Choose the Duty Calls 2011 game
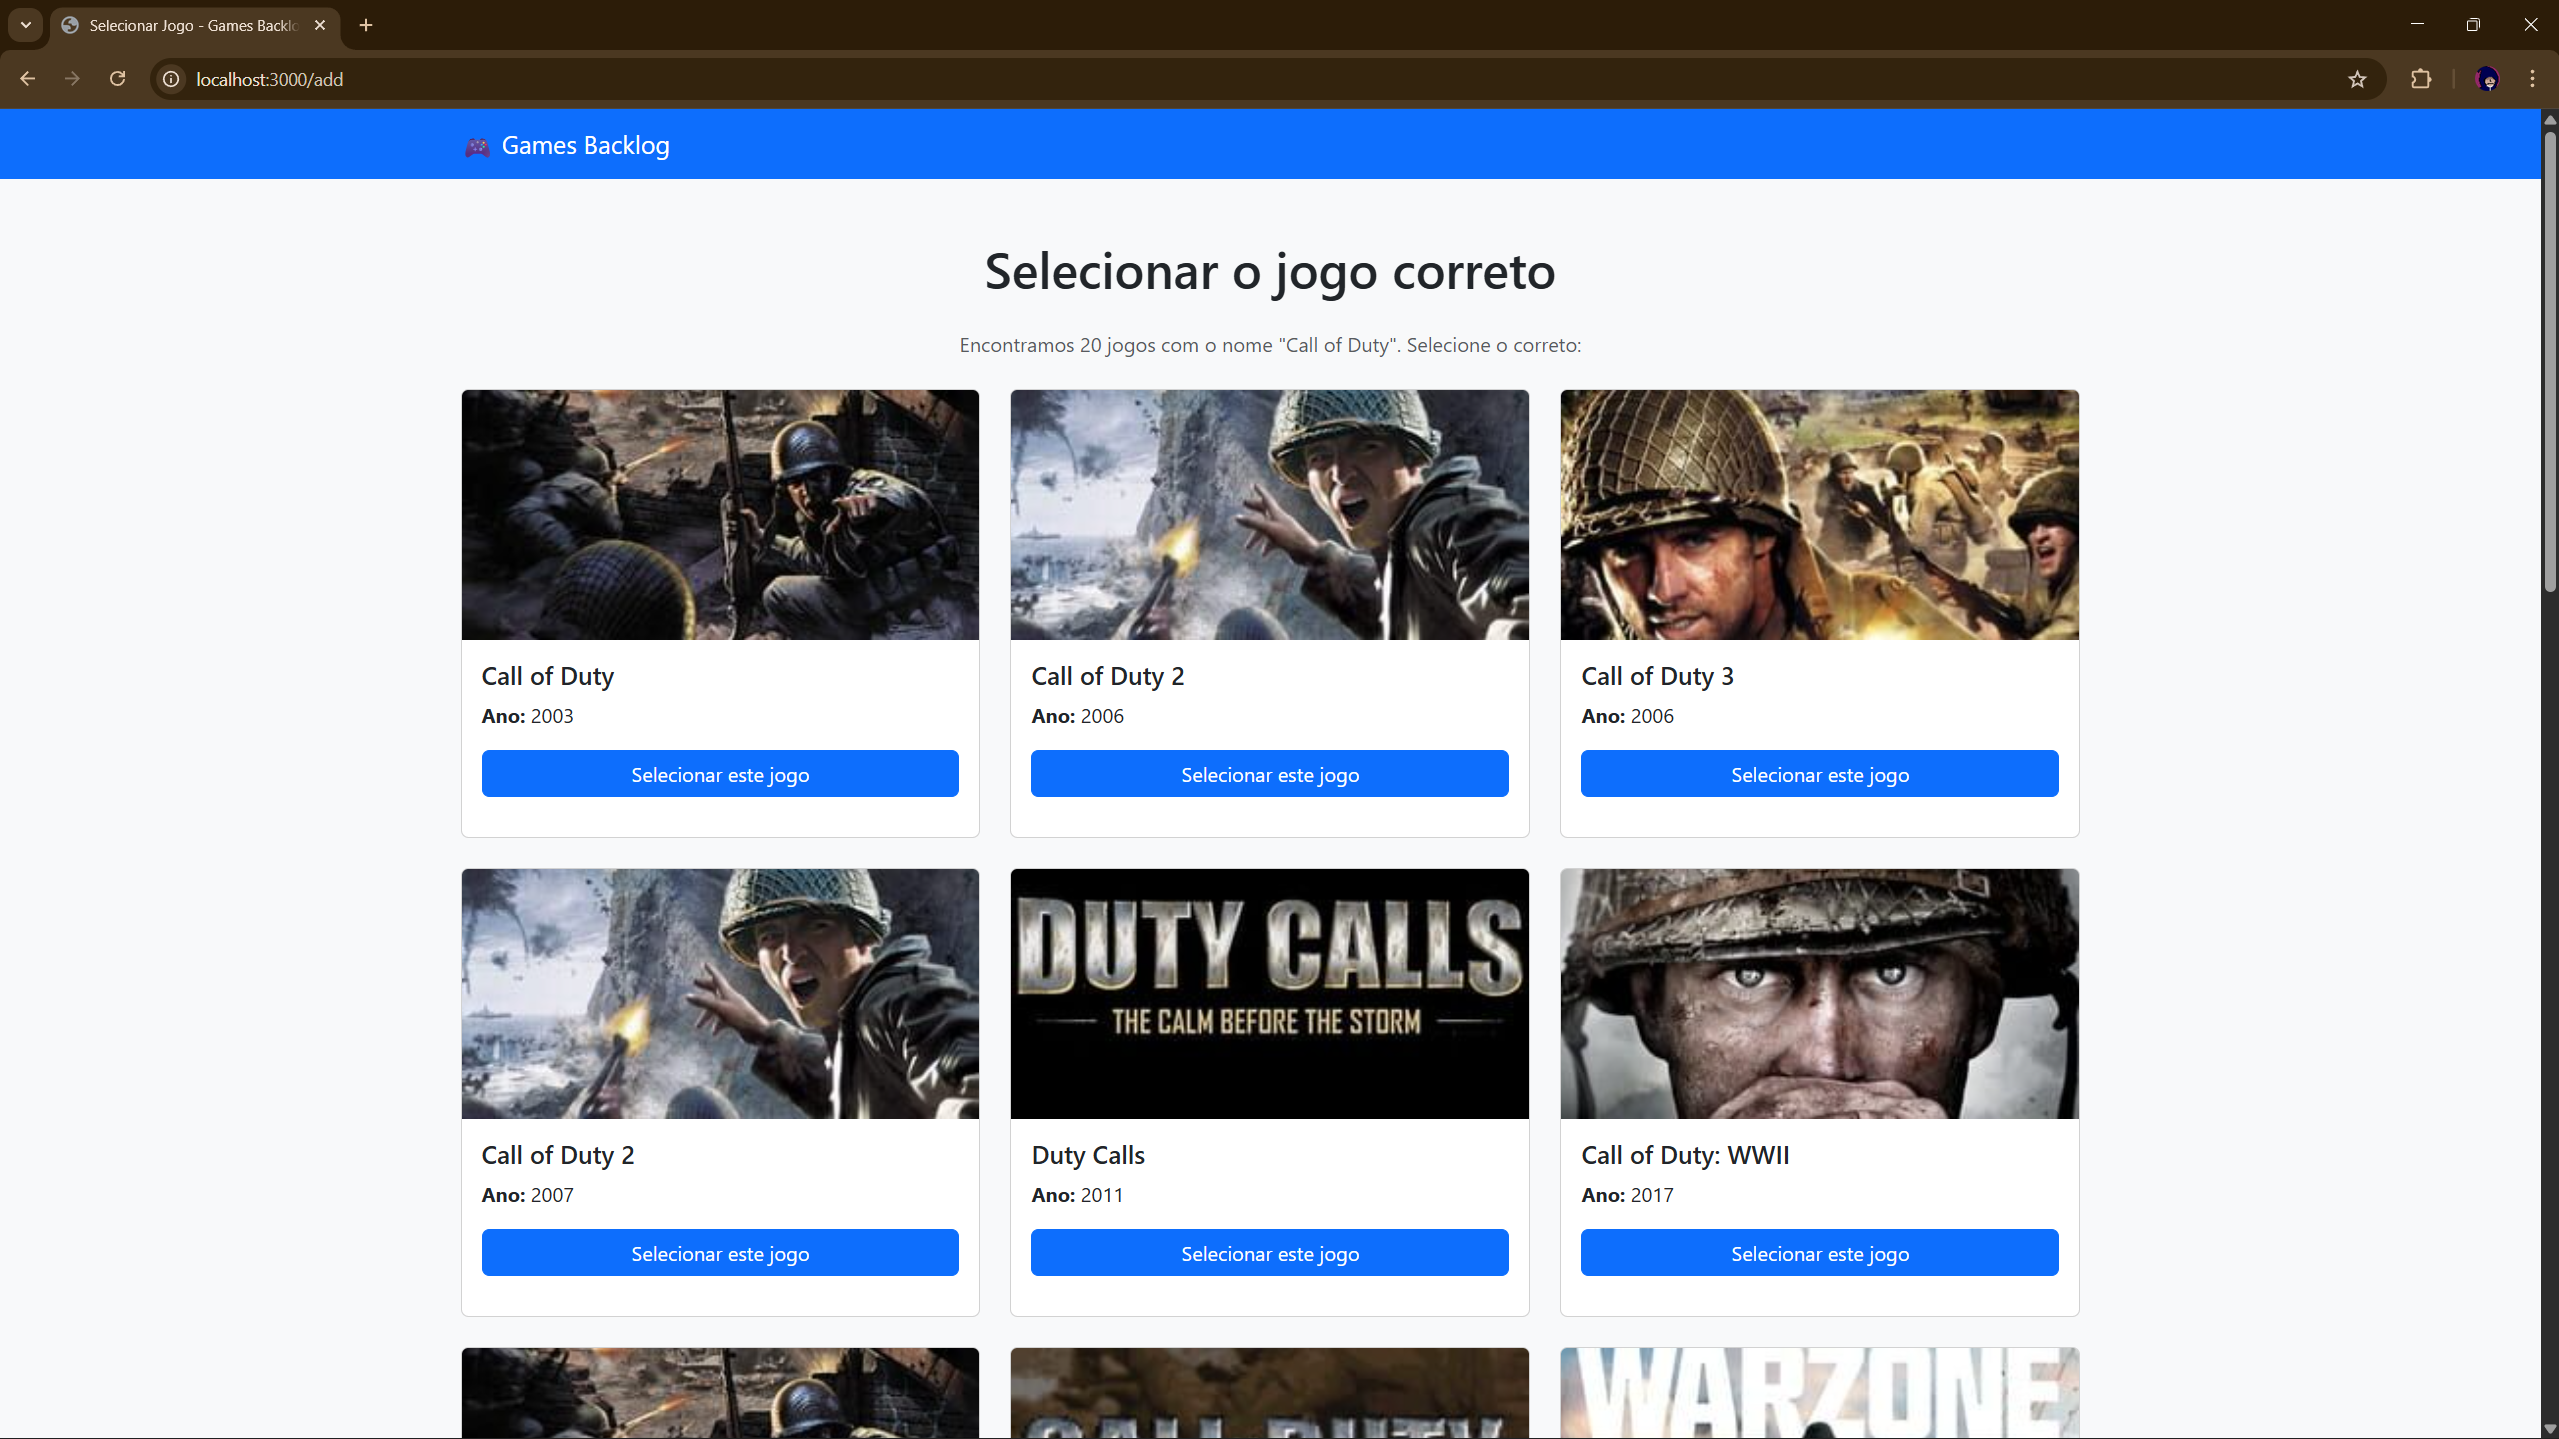 point(1269,1253)
